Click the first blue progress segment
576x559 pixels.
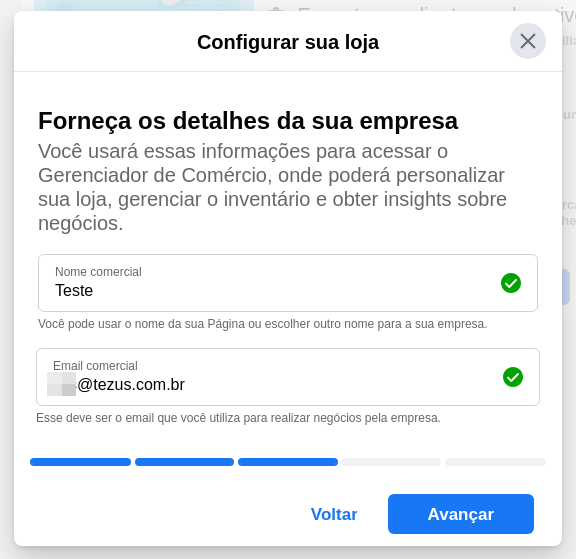[x=80, y=462]
